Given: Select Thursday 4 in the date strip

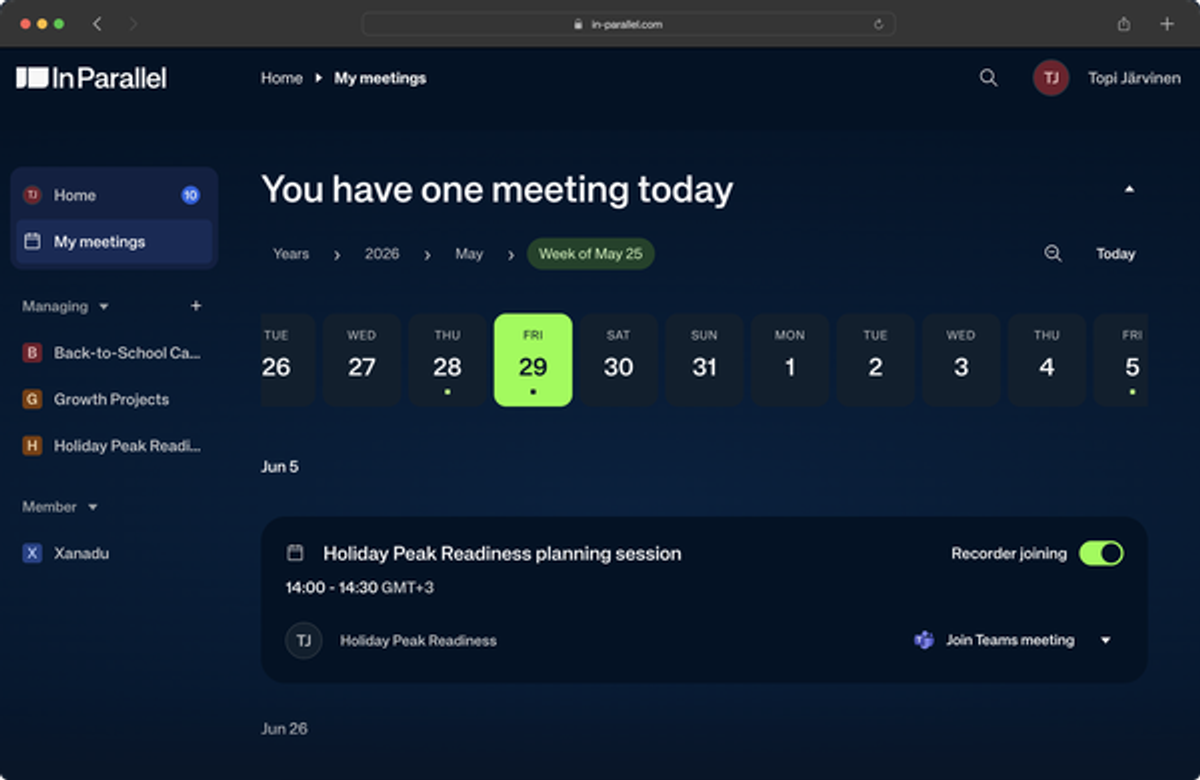Looking at the screenshot, I should [1046, 360].
